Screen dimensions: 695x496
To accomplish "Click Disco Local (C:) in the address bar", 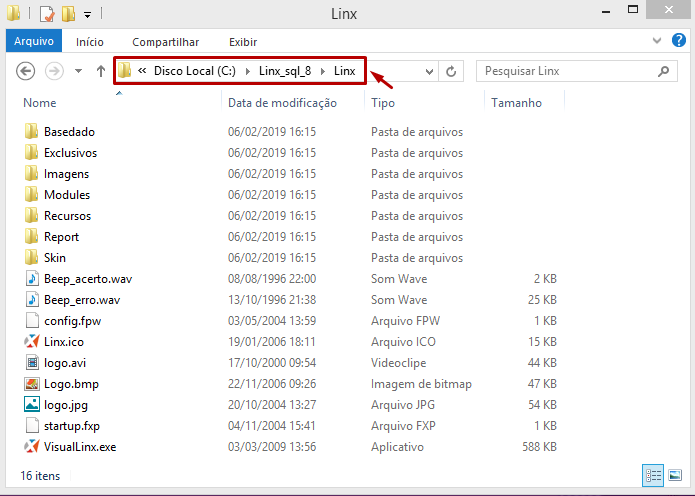I will (195, 71).
